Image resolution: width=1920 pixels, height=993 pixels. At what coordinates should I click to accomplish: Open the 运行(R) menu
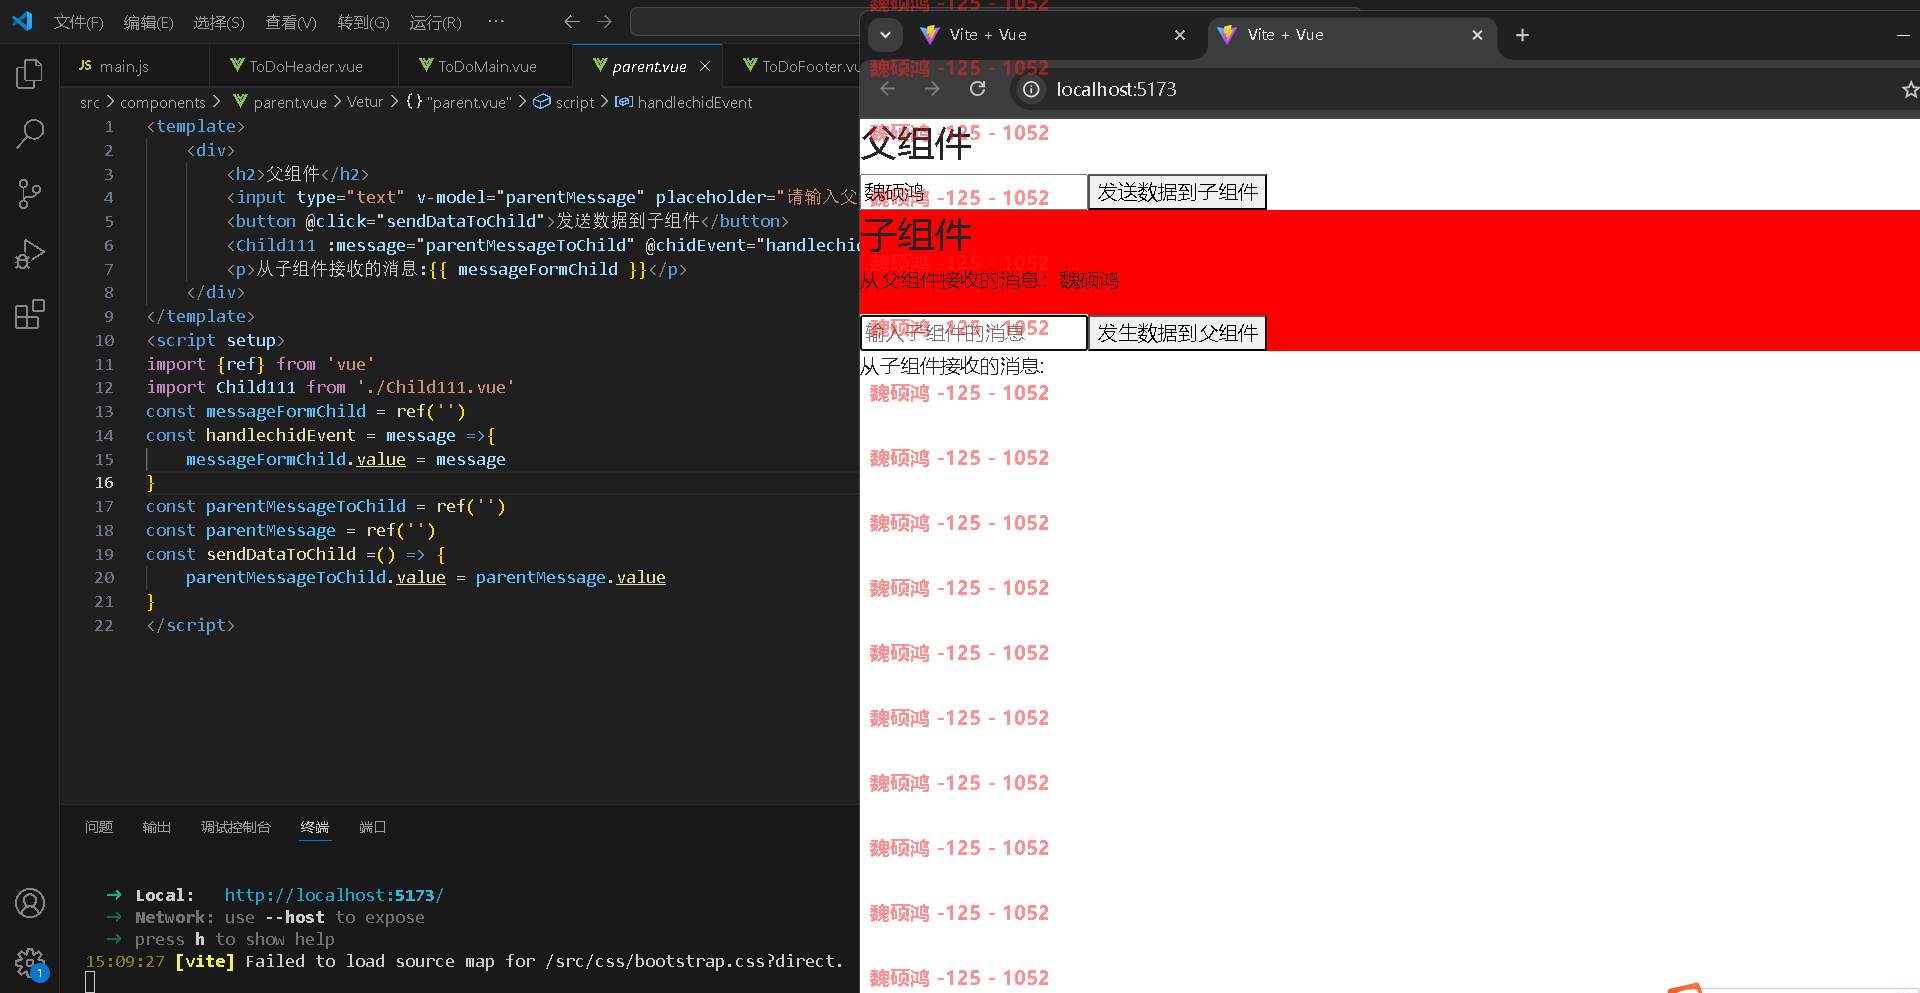tap(435, 22)
